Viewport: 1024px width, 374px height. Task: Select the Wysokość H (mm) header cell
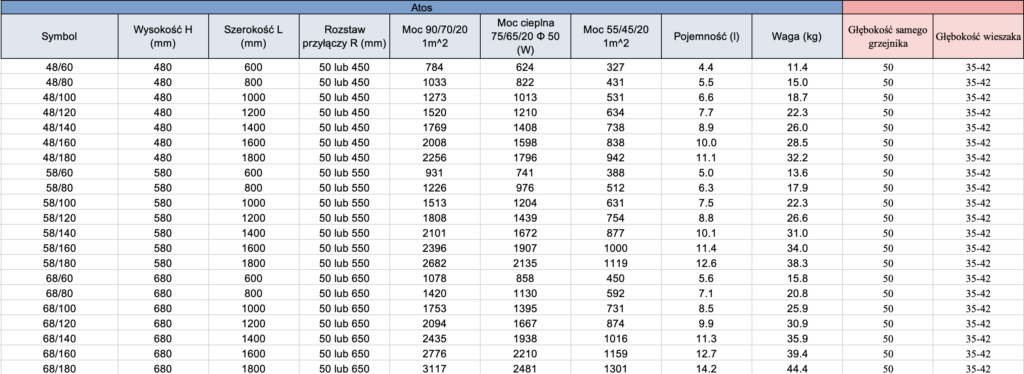[163, 37]
